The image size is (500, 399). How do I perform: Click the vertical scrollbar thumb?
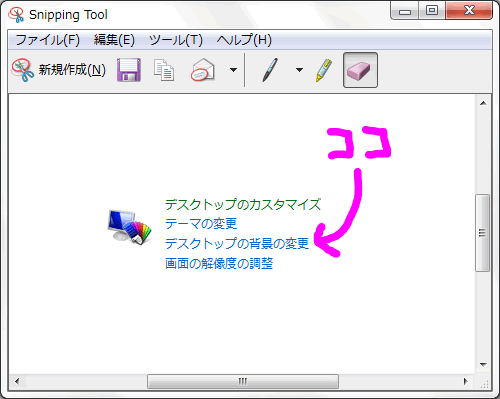482,233
